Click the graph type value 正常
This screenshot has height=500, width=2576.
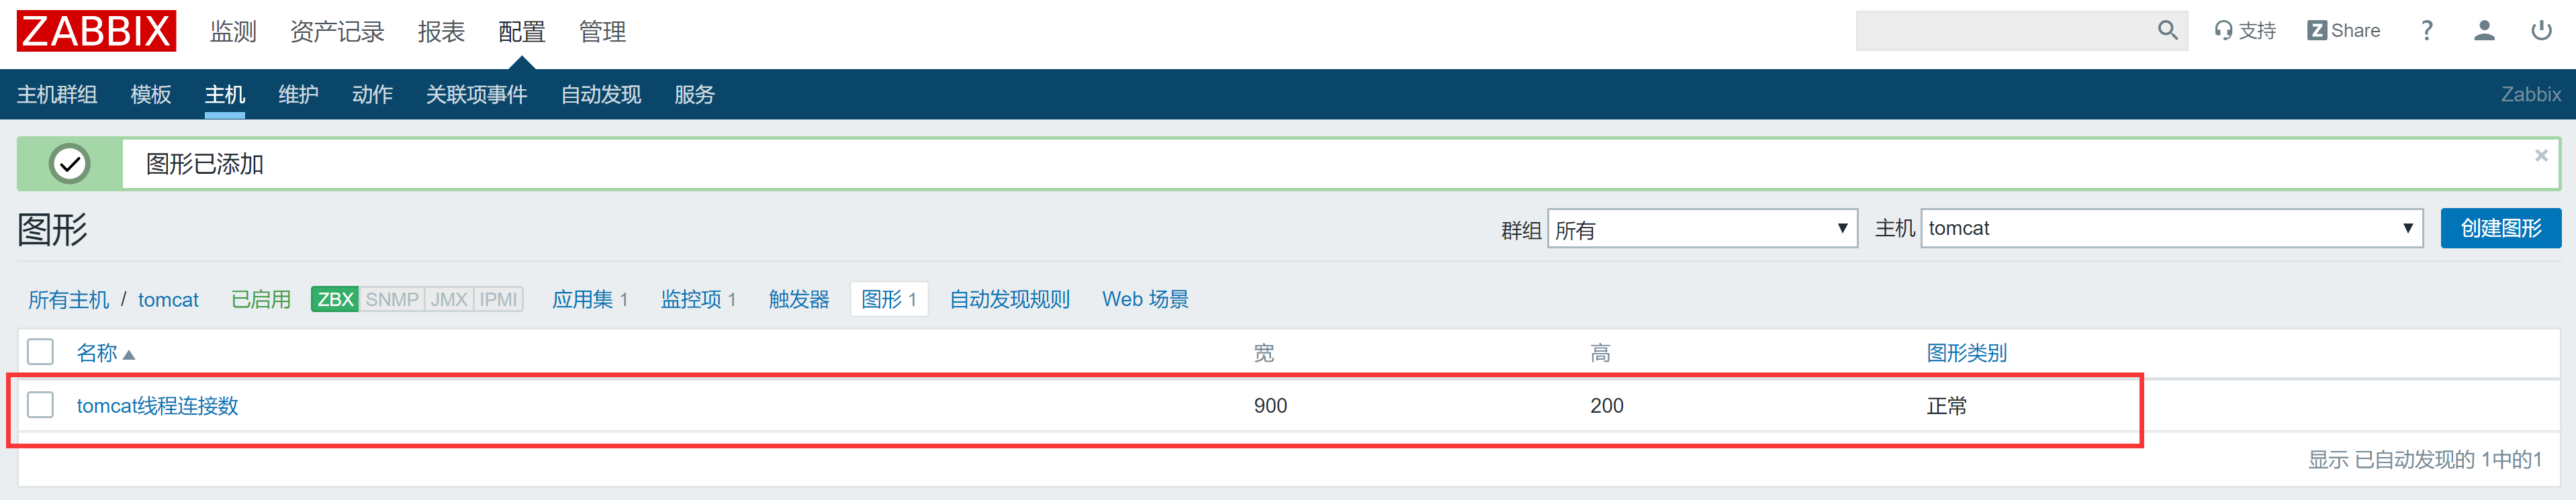tap(1946, 406)
